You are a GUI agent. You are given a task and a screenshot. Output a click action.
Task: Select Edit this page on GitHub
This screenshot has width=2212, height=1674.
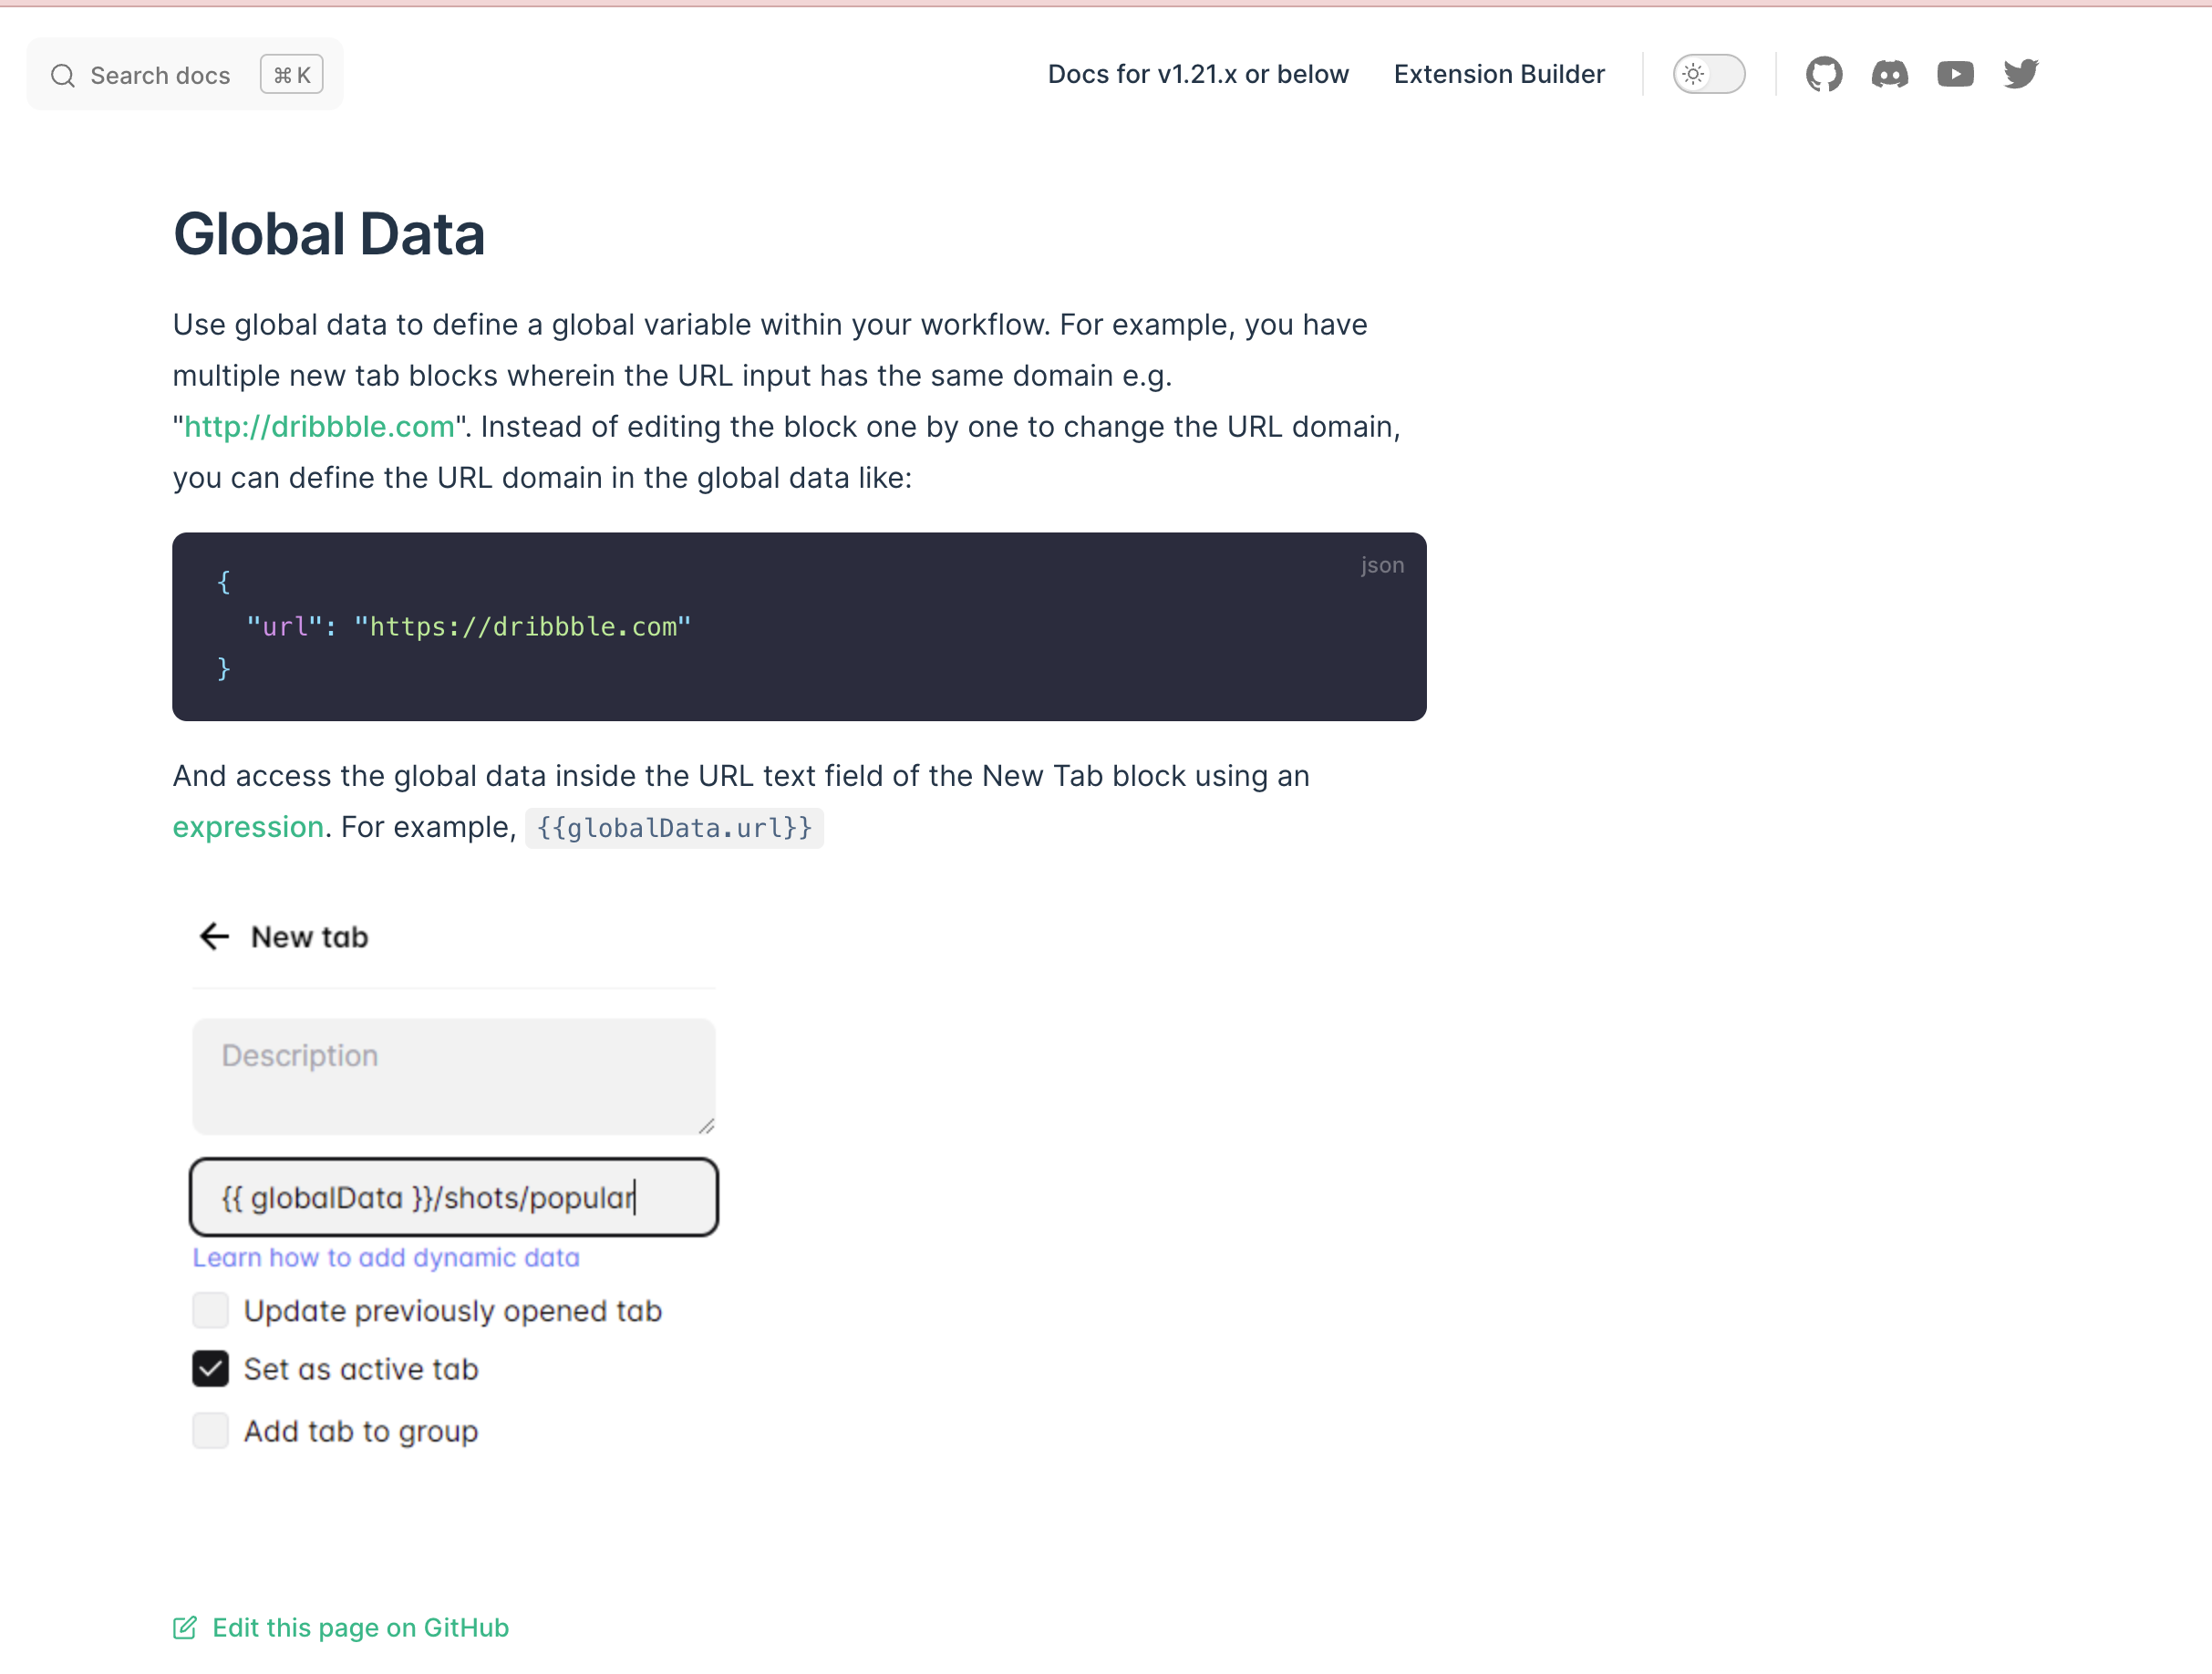[359, 1628]
